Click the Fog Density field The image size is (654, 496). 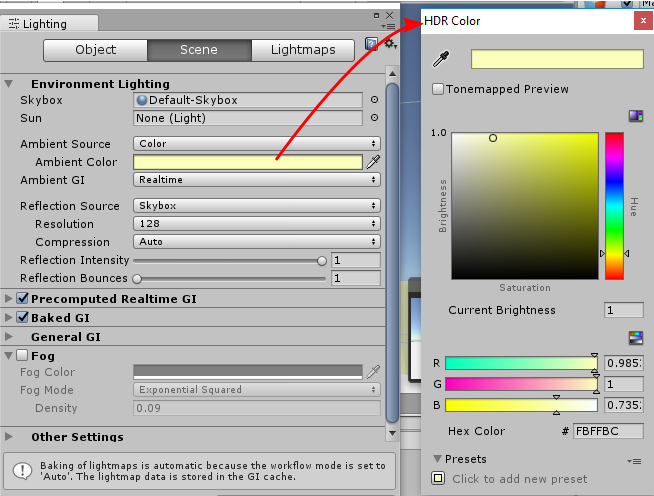257,408
